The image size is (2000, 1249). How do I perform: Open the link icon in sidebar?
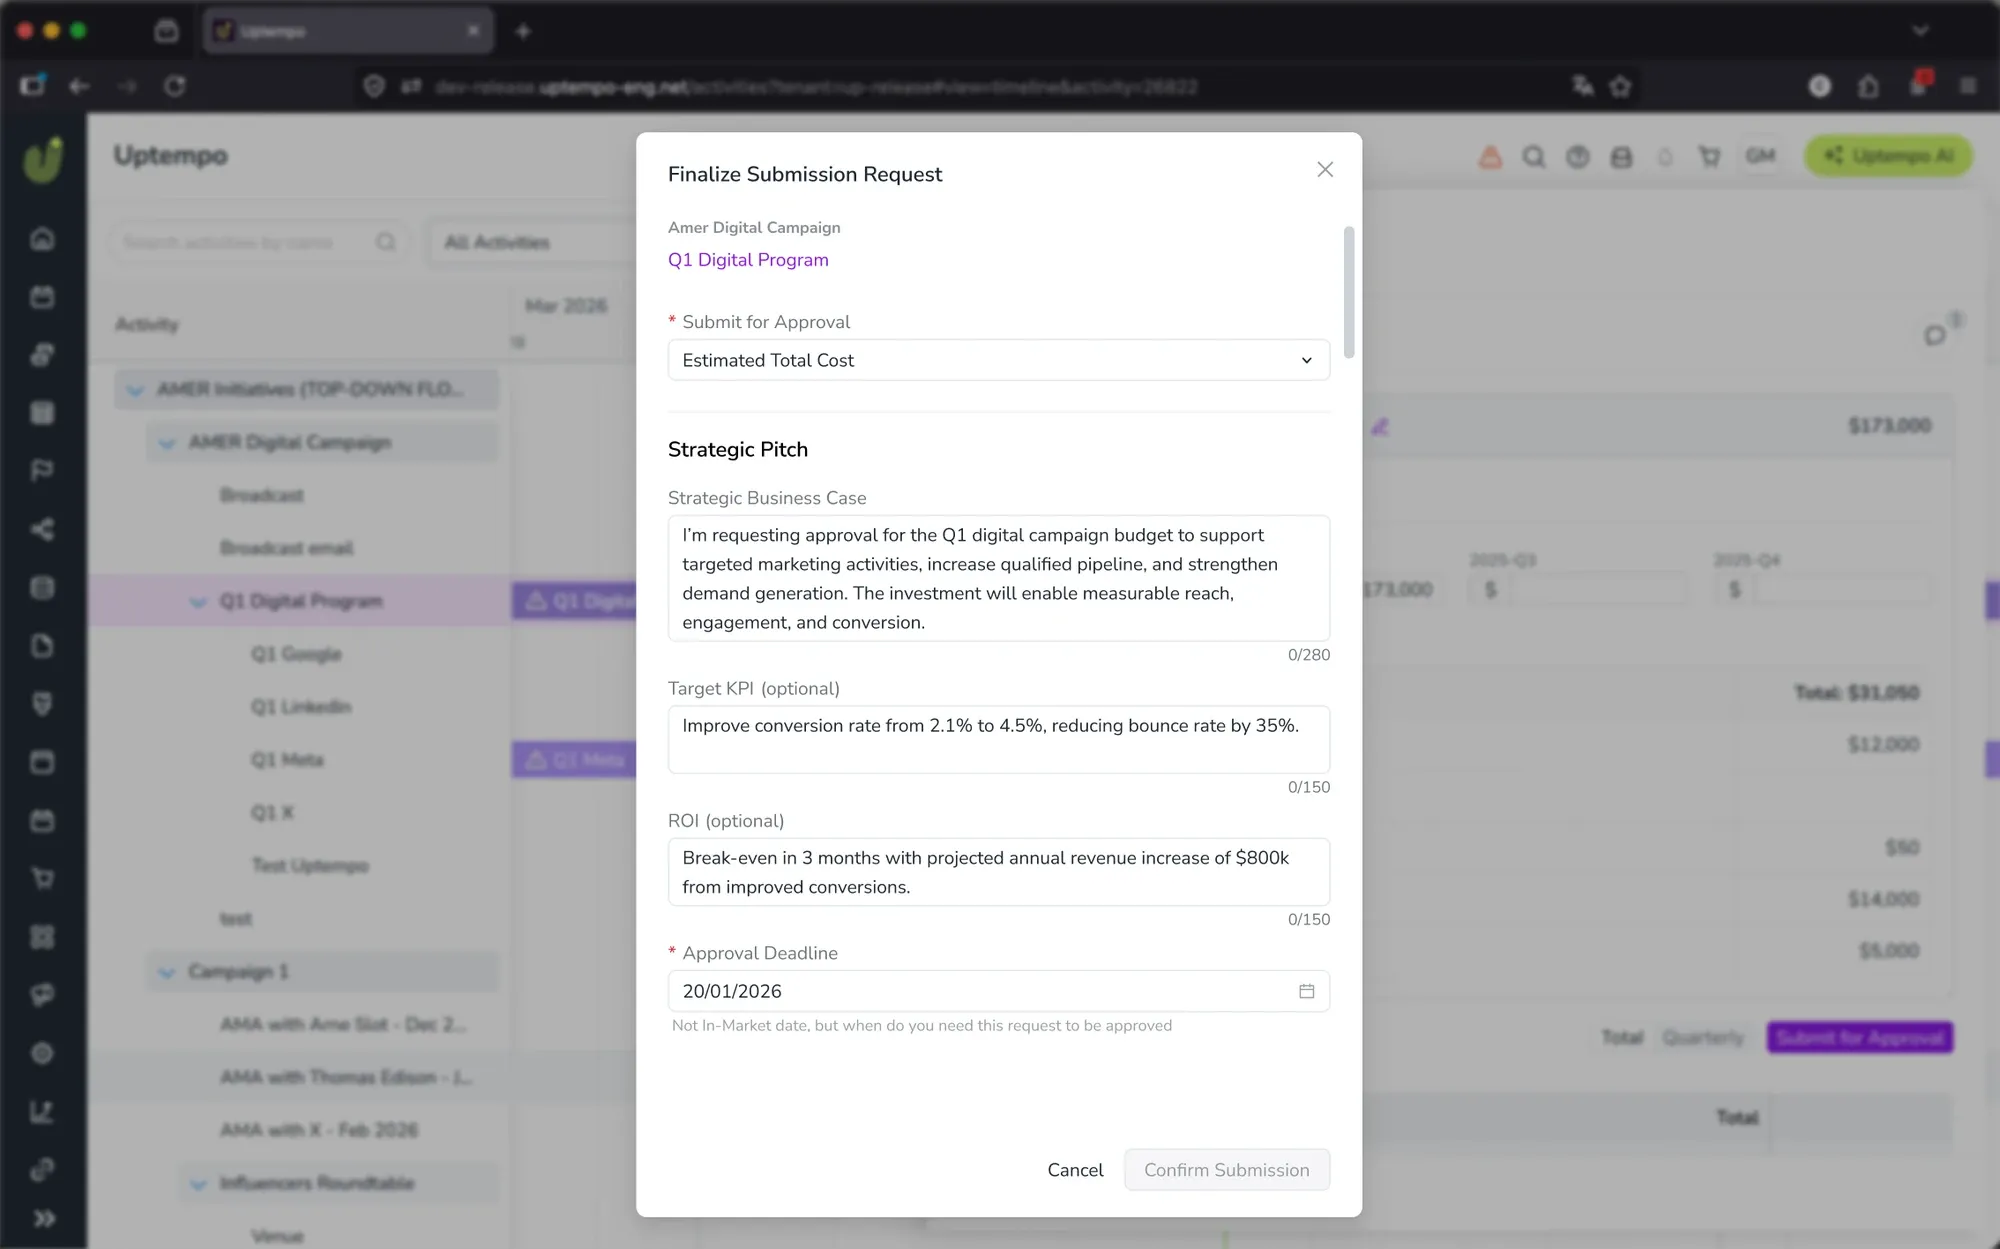click(42, 1169)
